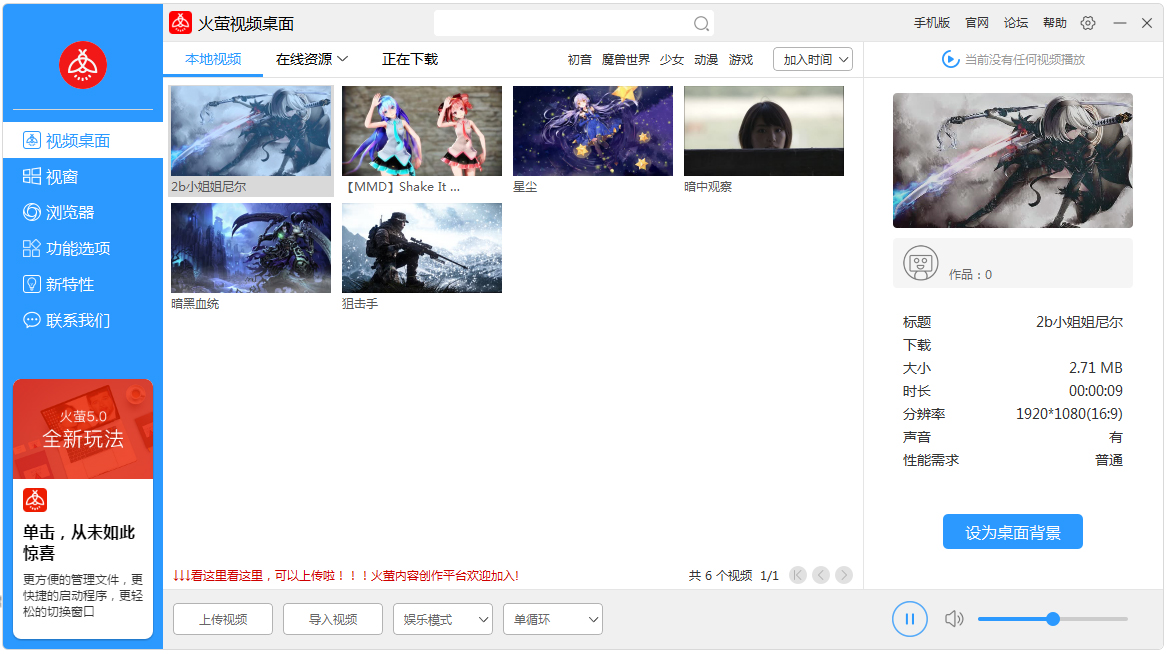
Task: Open the 加入时间 sort dropdown
Action: click(812, 59)
